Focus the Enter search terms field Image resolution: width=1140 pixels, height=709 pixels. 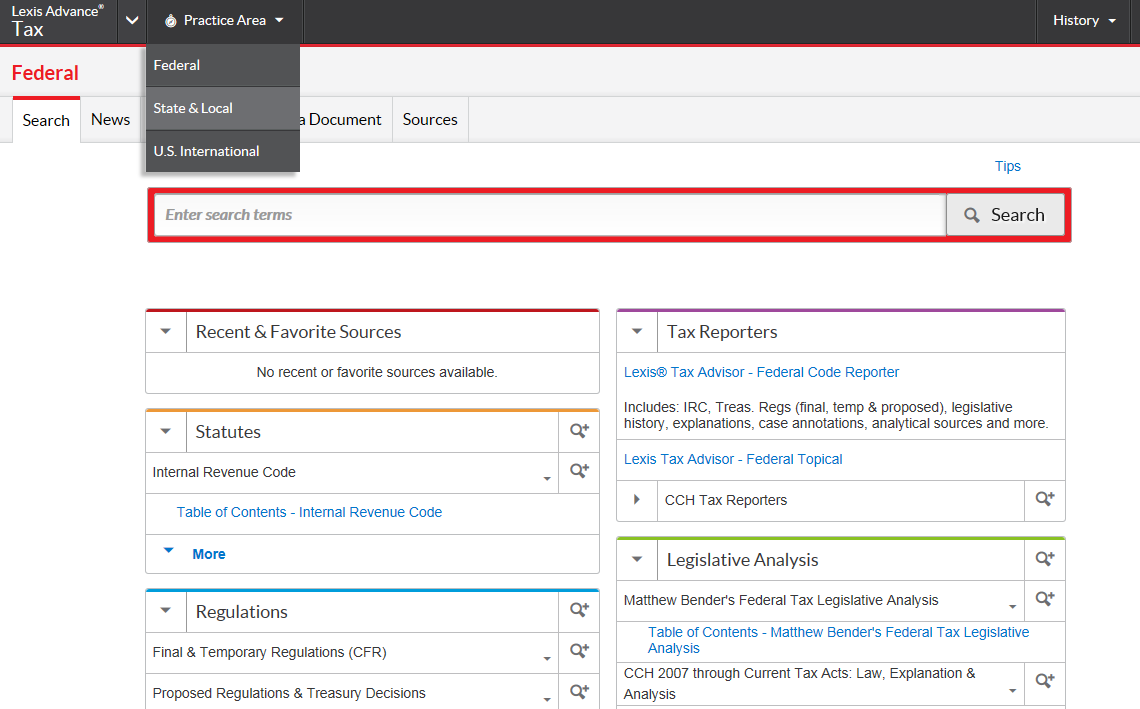point(549,215)
